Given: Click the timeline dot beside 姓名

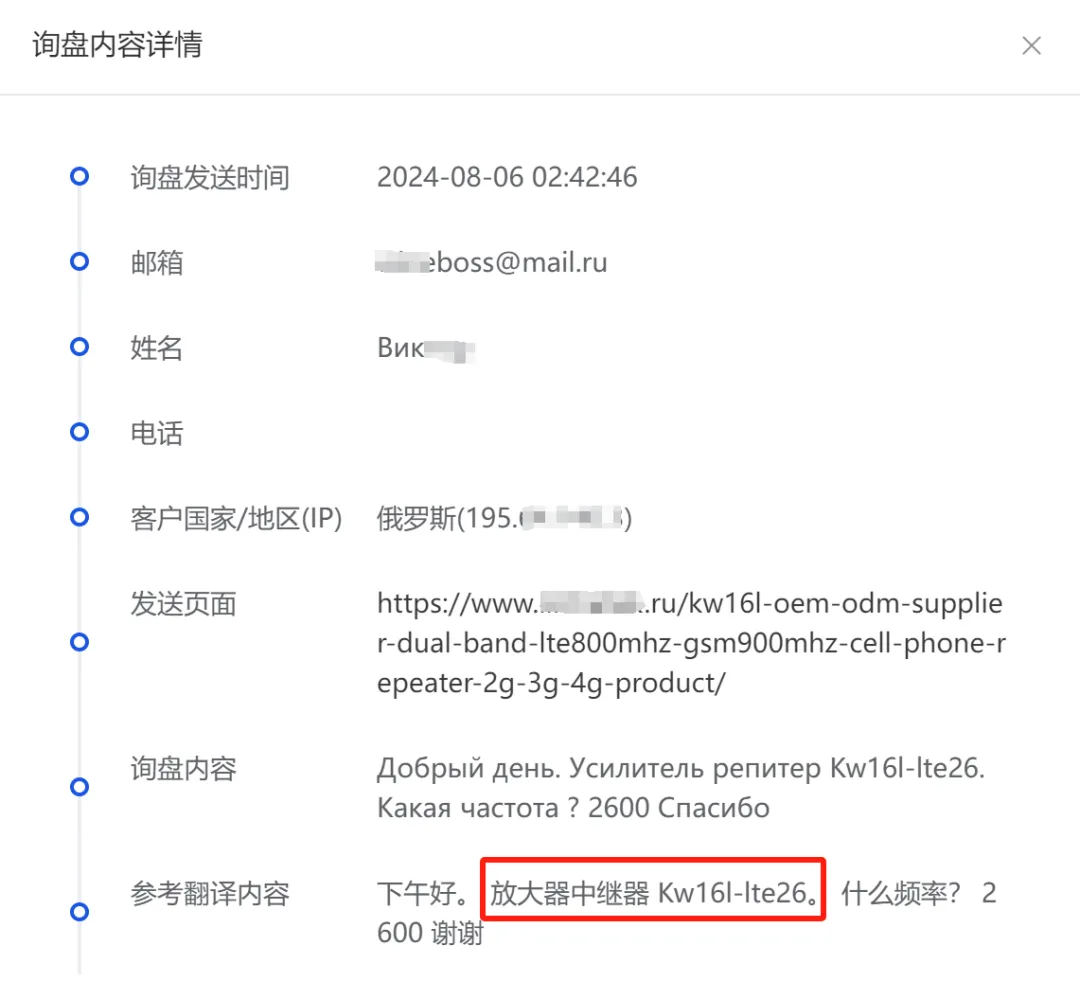Looking at the screenshot, I should [x=80, y=347].
